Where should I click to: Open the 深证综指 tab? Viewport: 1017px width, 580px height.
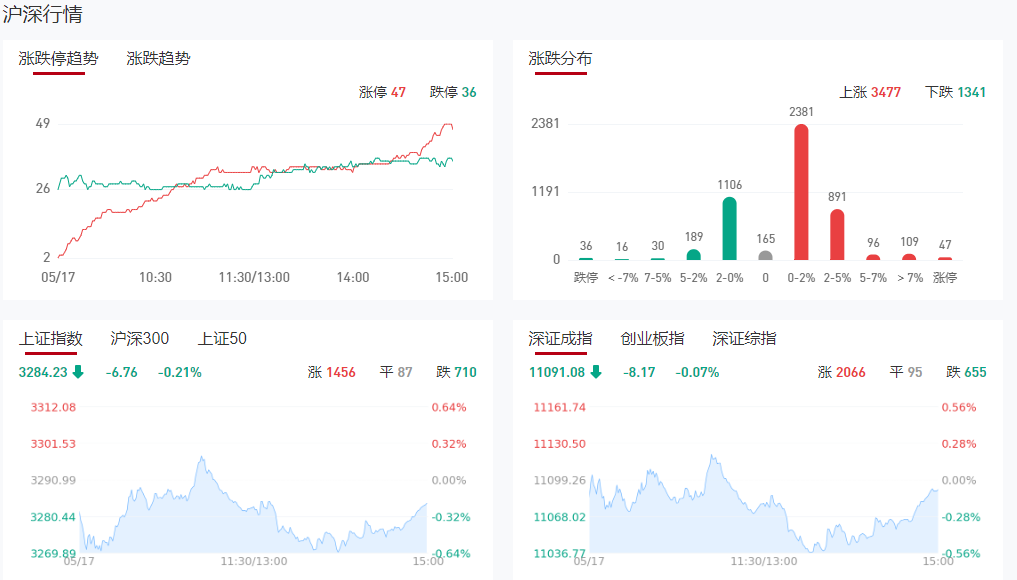[744, 339]
